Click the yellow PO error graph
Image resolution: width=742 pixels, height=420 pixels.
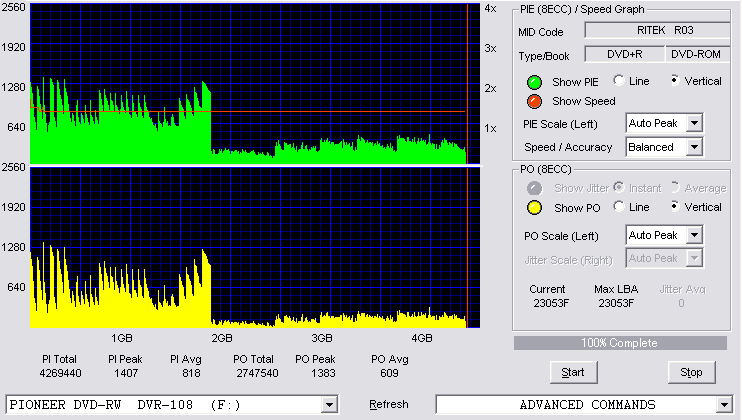point(255,247)
